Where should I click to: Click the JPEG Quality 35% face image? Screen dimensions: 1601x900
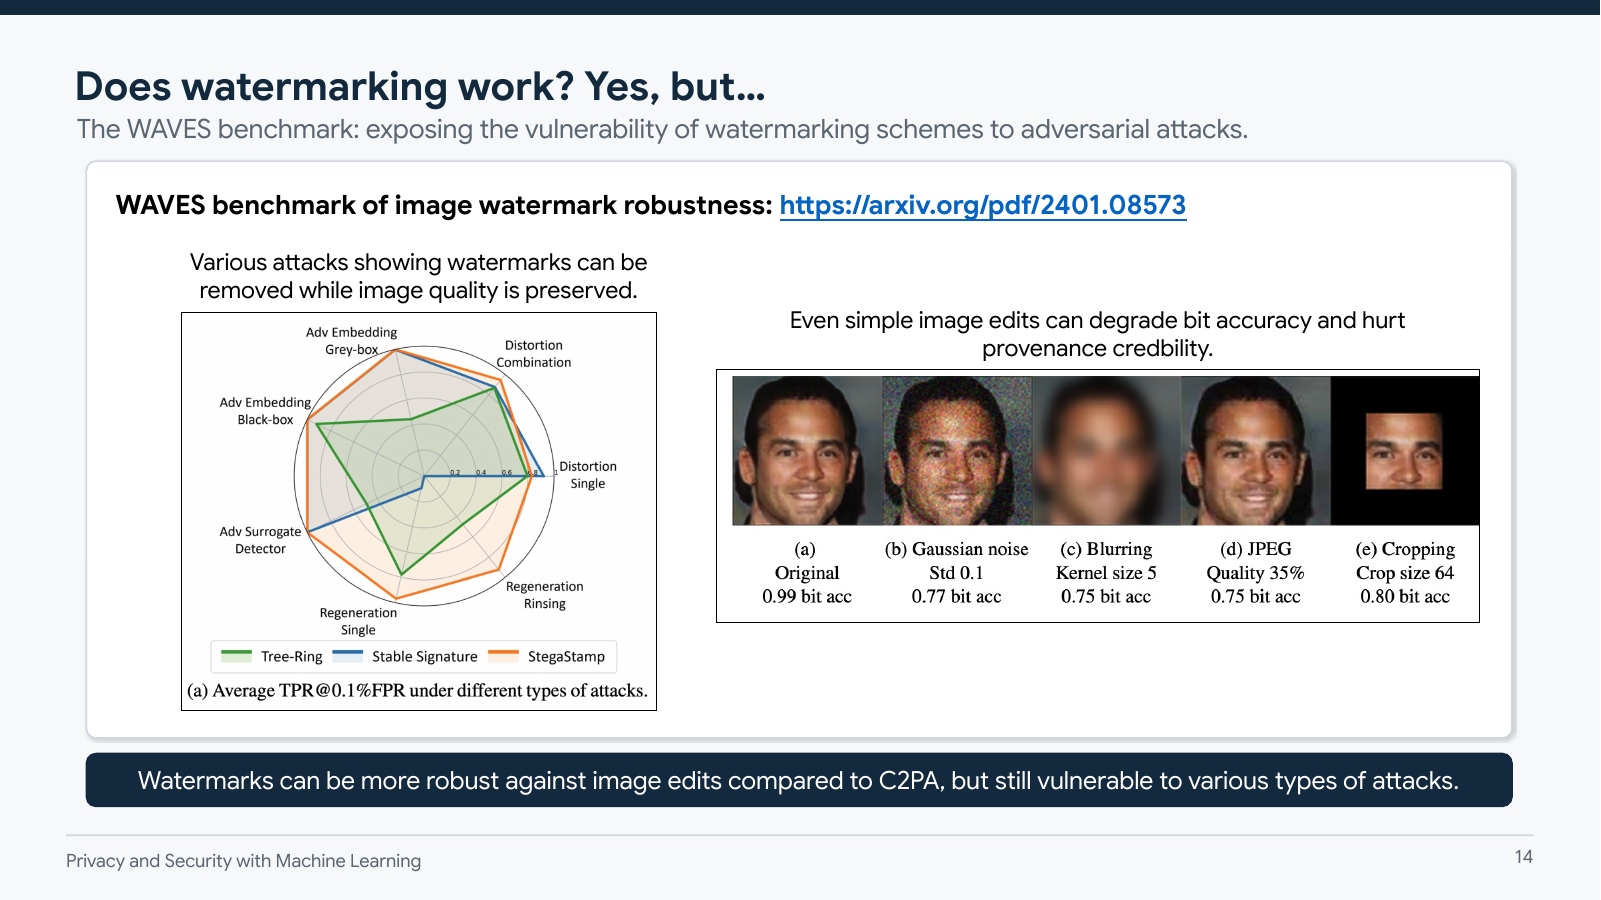(1254, 452)
